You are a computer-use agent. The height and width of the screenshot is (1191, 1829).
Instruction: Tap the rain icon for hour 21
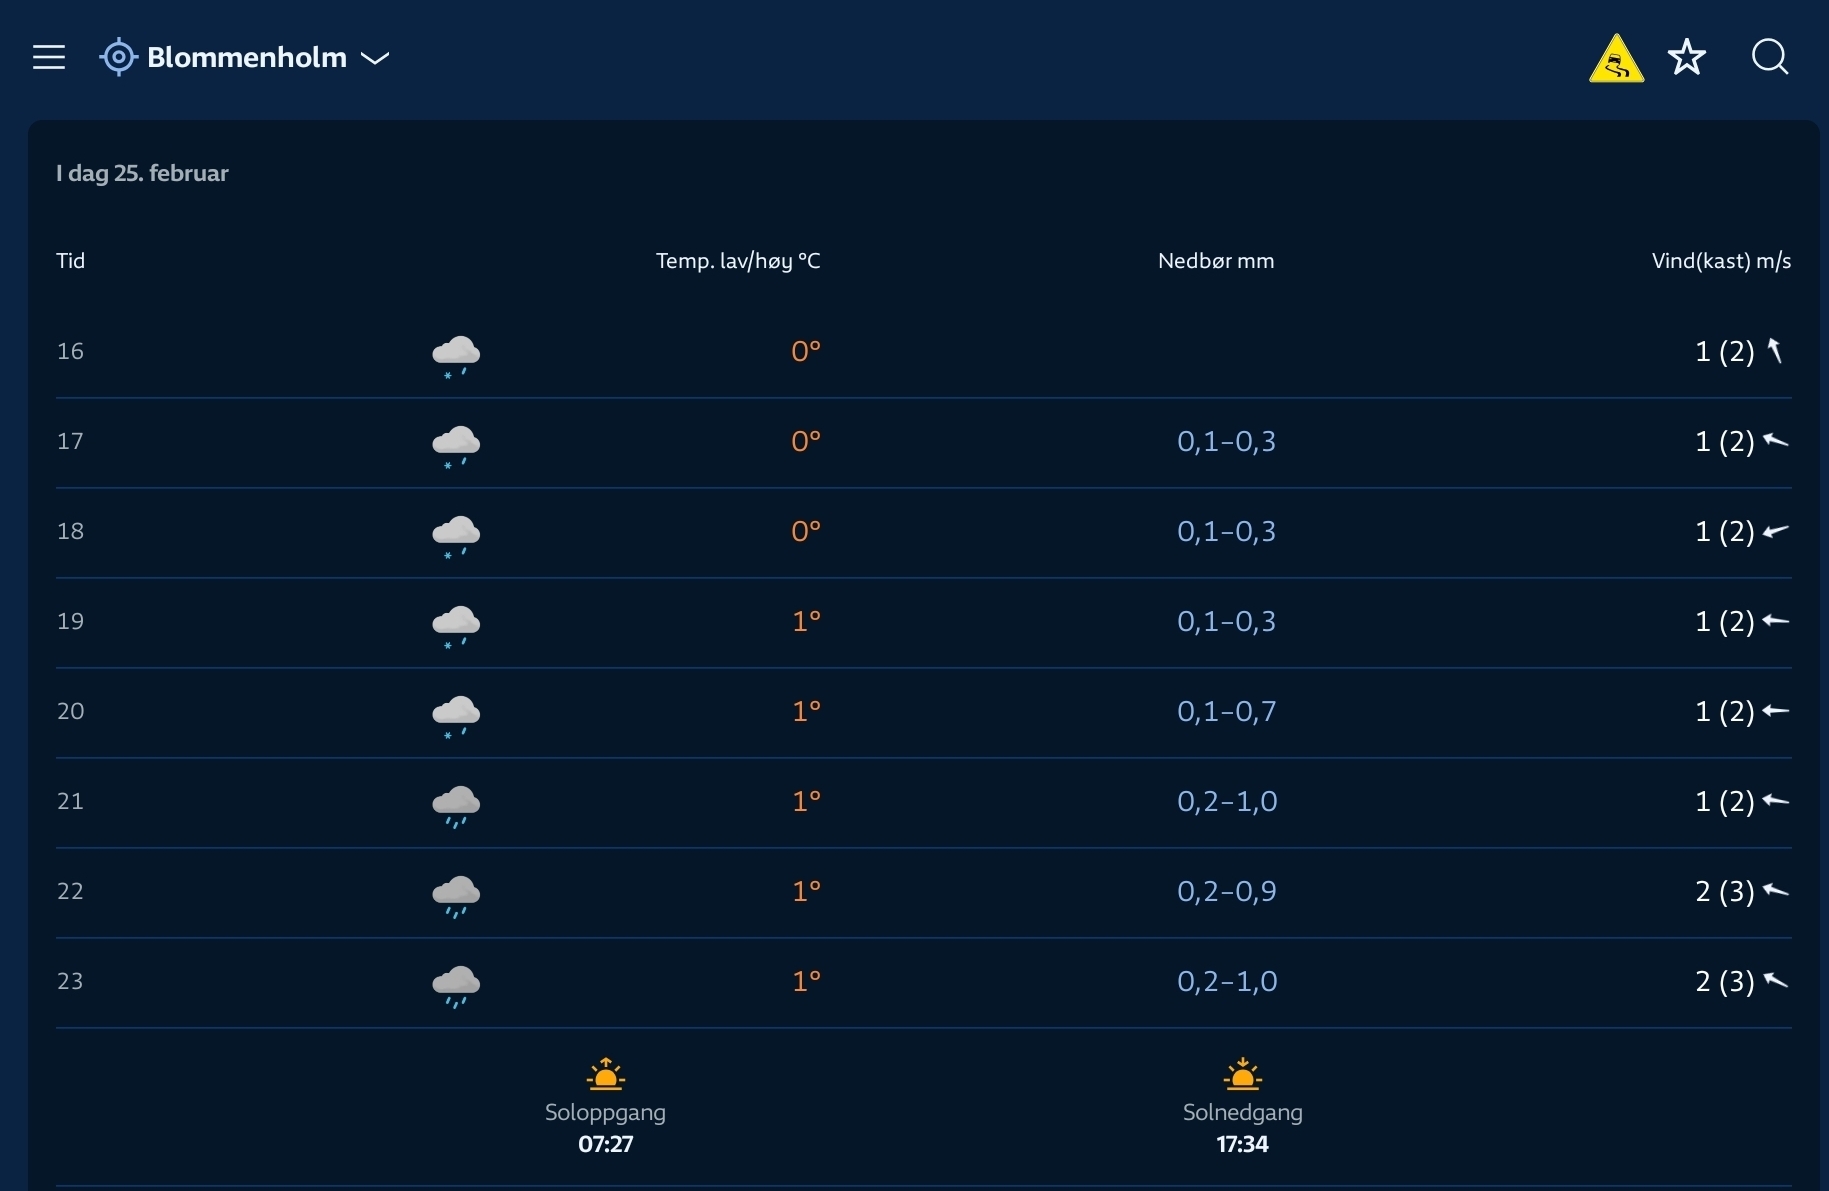pos(456,805)
